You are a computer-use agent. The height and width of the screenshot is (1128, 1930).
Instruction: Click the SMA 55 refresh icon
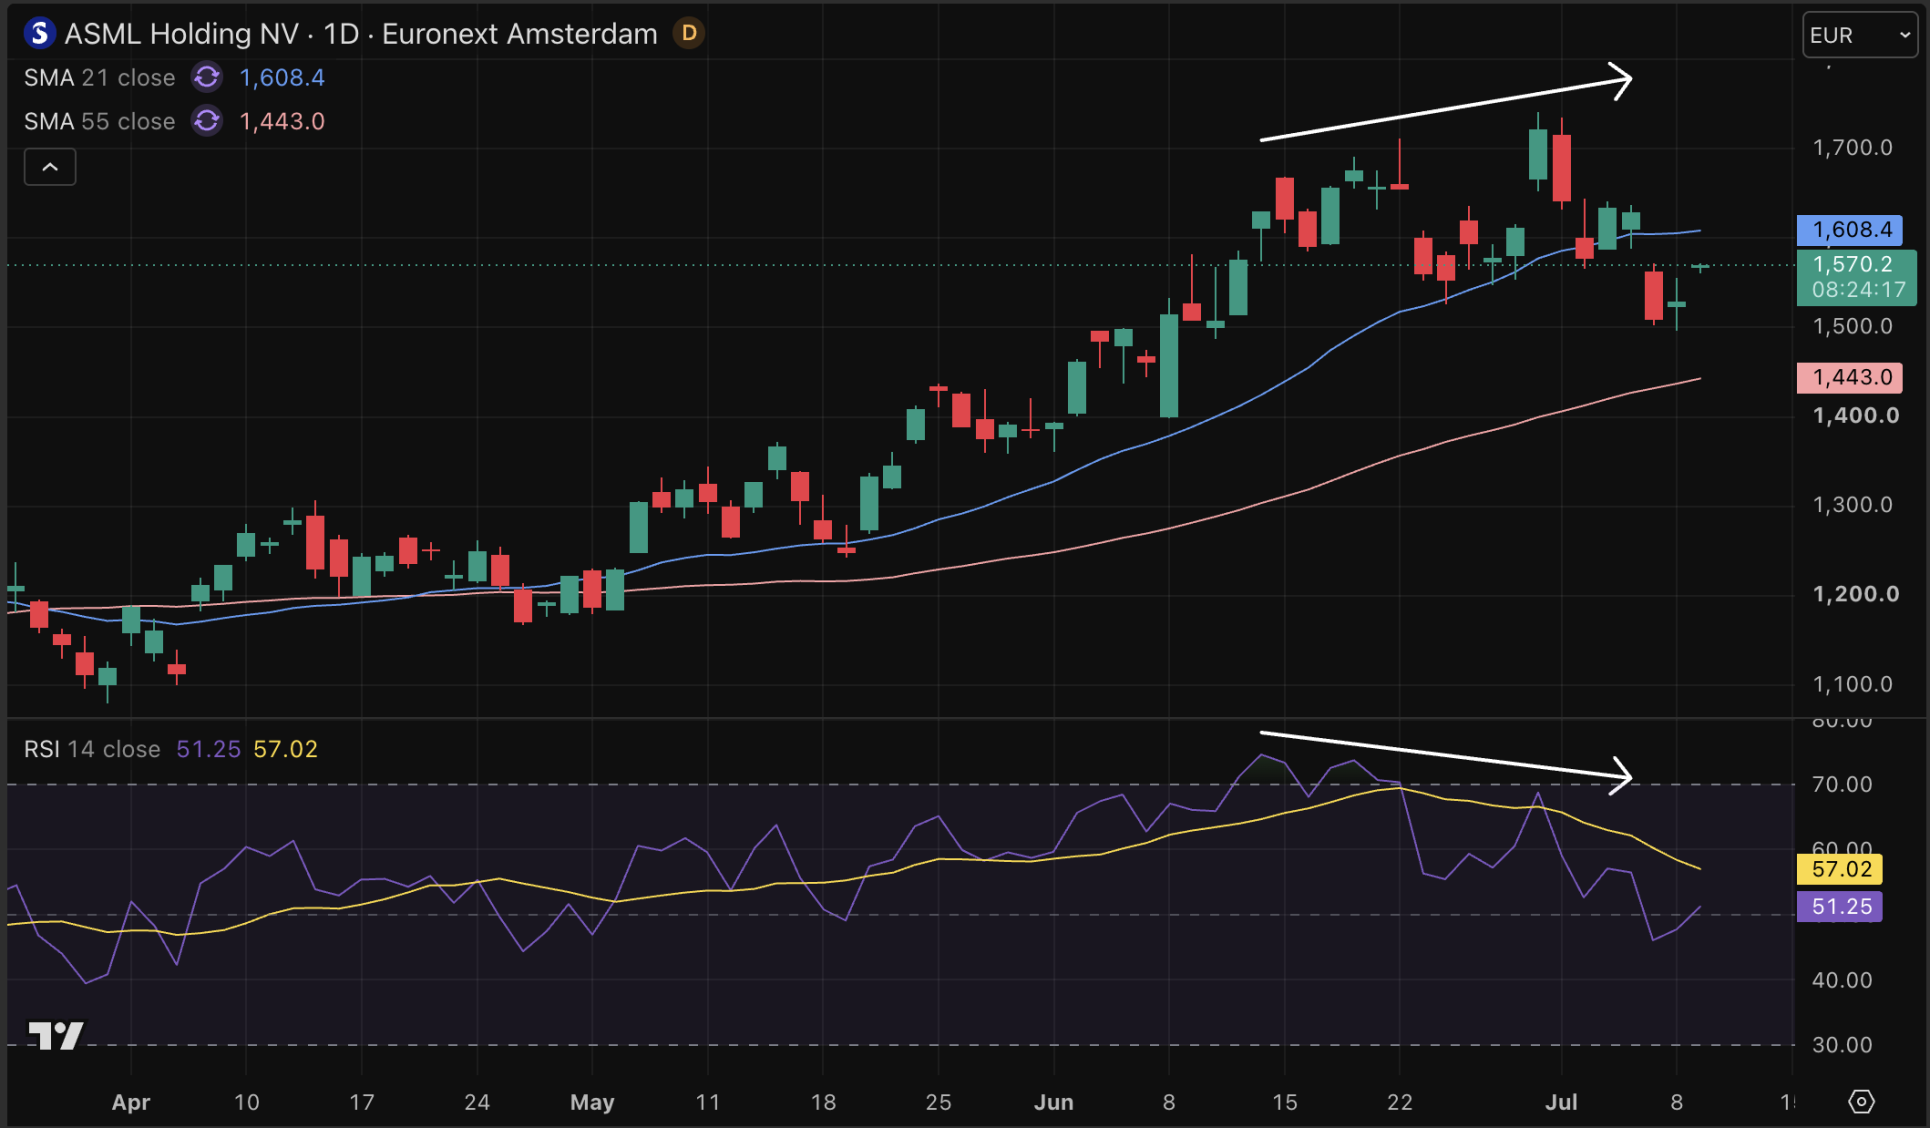tap(207, 121)
